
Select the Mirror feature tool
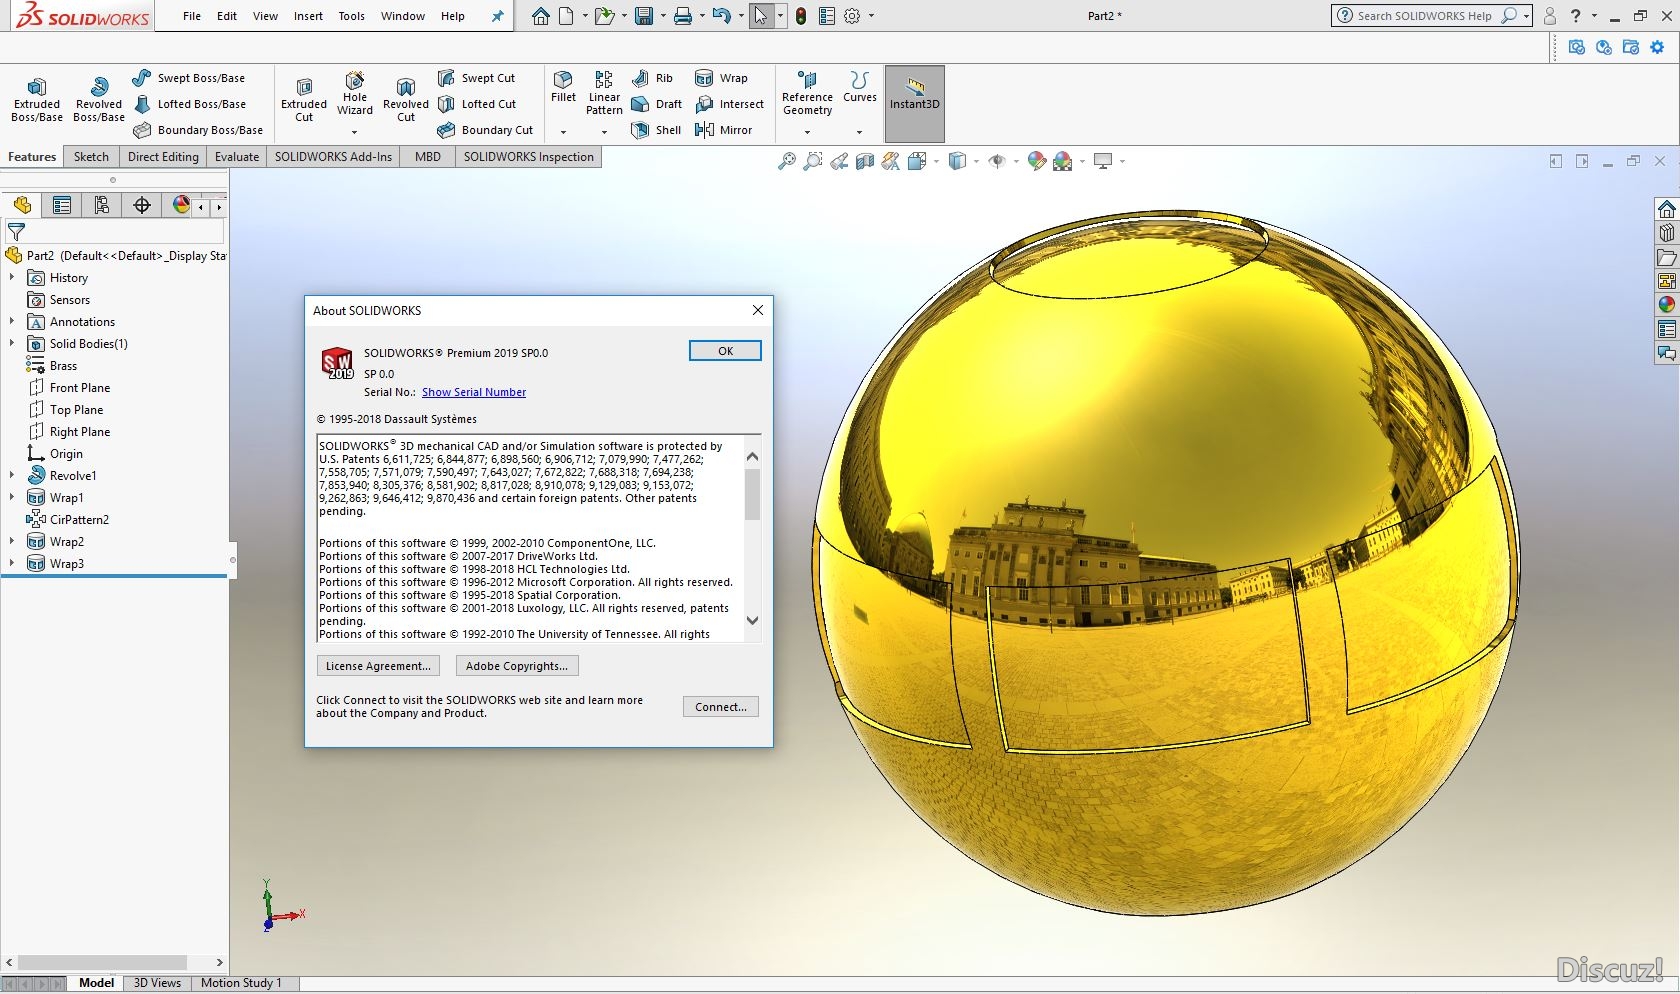(723, 130)
